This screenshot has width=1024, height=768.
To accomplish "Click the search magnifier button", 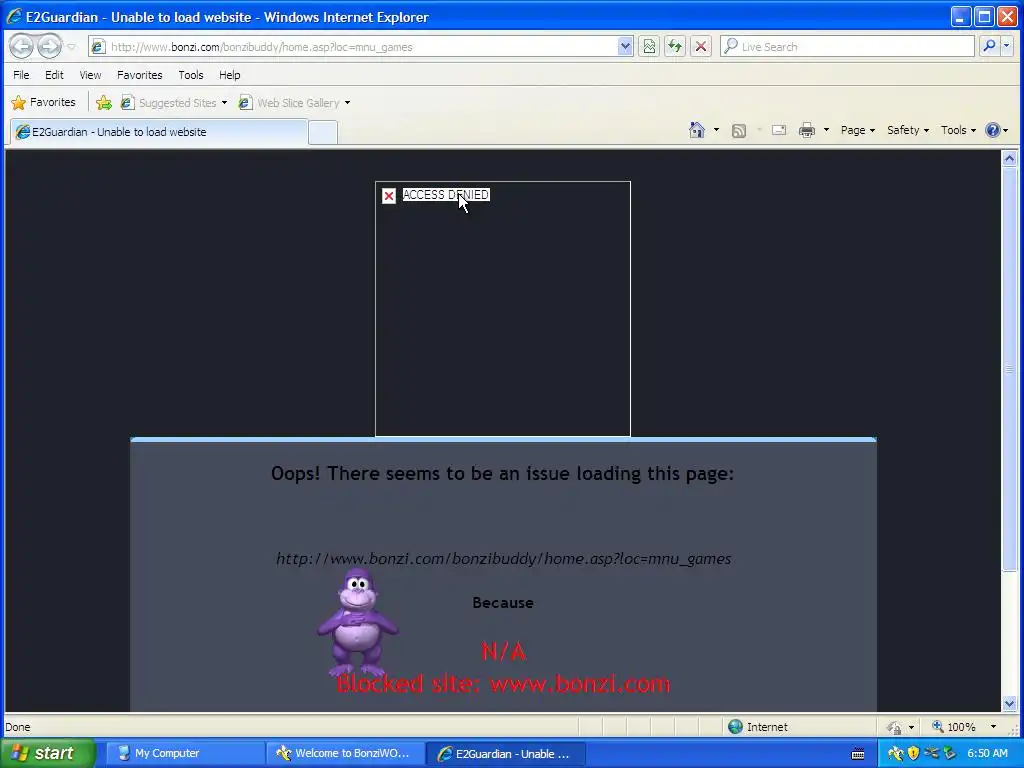I will [x=989, y=46].
